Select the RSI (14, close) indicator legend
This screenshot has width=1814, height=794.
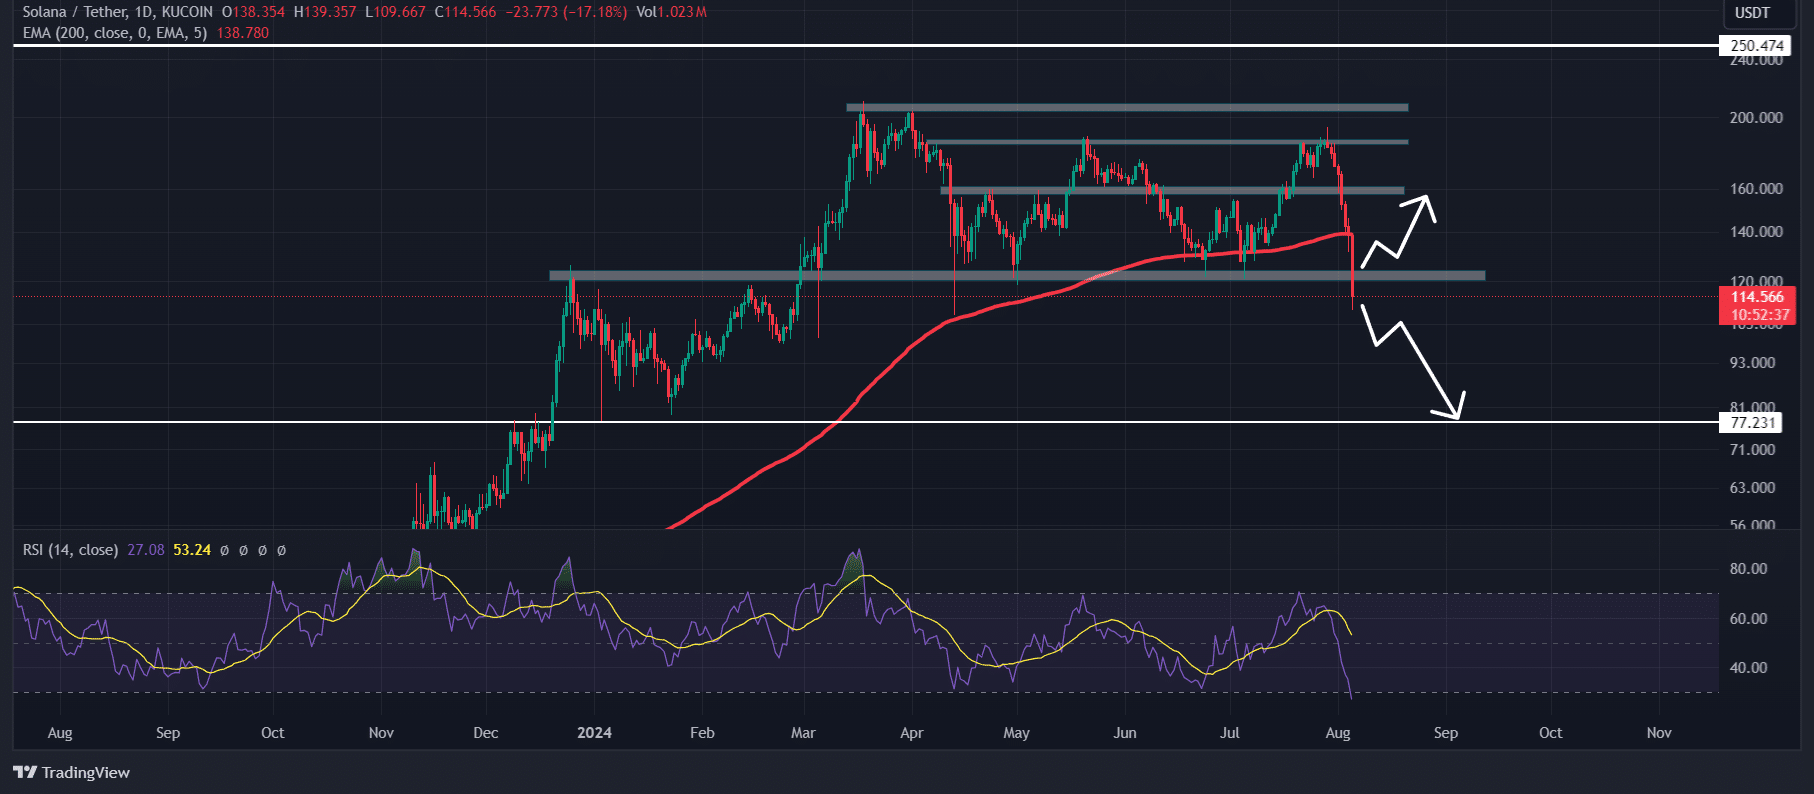(x=70, y=550)
